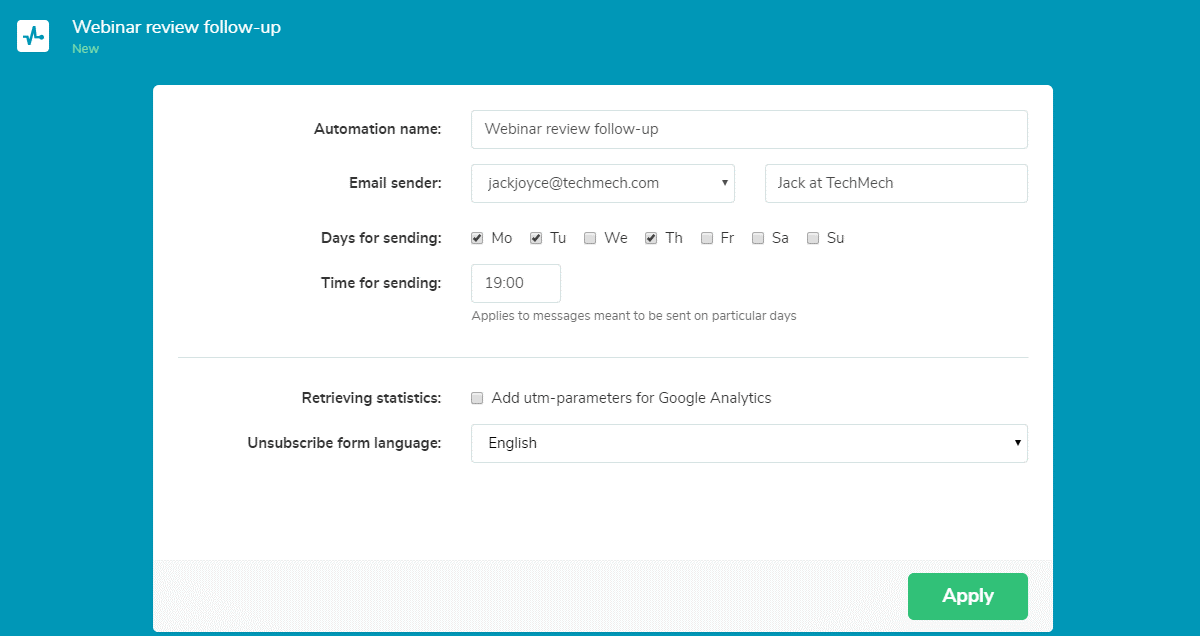Toggle the Monday checkbox
The width and height of the screenshot is (1200, 636).
478,238
